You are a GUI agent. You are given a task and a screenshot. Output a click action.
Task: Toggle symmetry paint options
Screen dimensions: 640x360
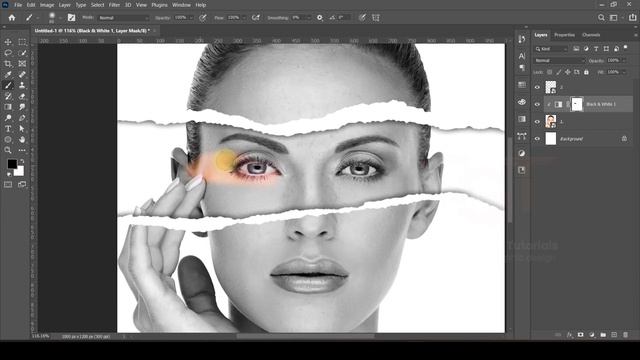(376, 18)
